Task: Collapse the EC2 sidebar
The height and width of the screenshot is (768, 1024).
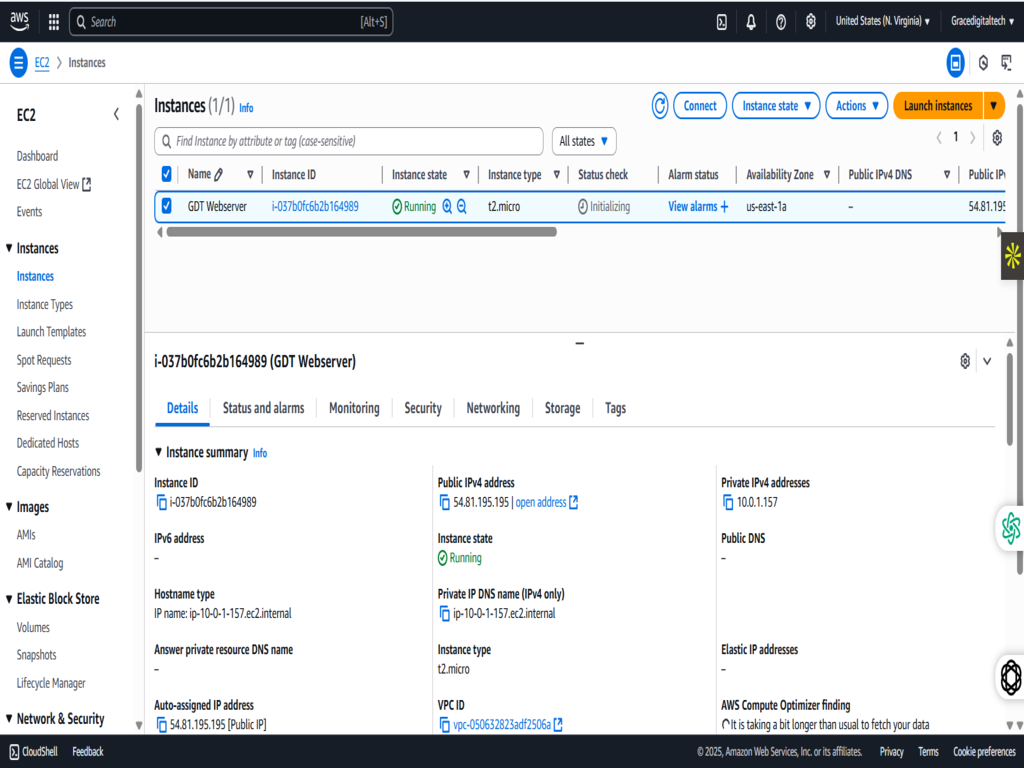Action: [116, 114]
